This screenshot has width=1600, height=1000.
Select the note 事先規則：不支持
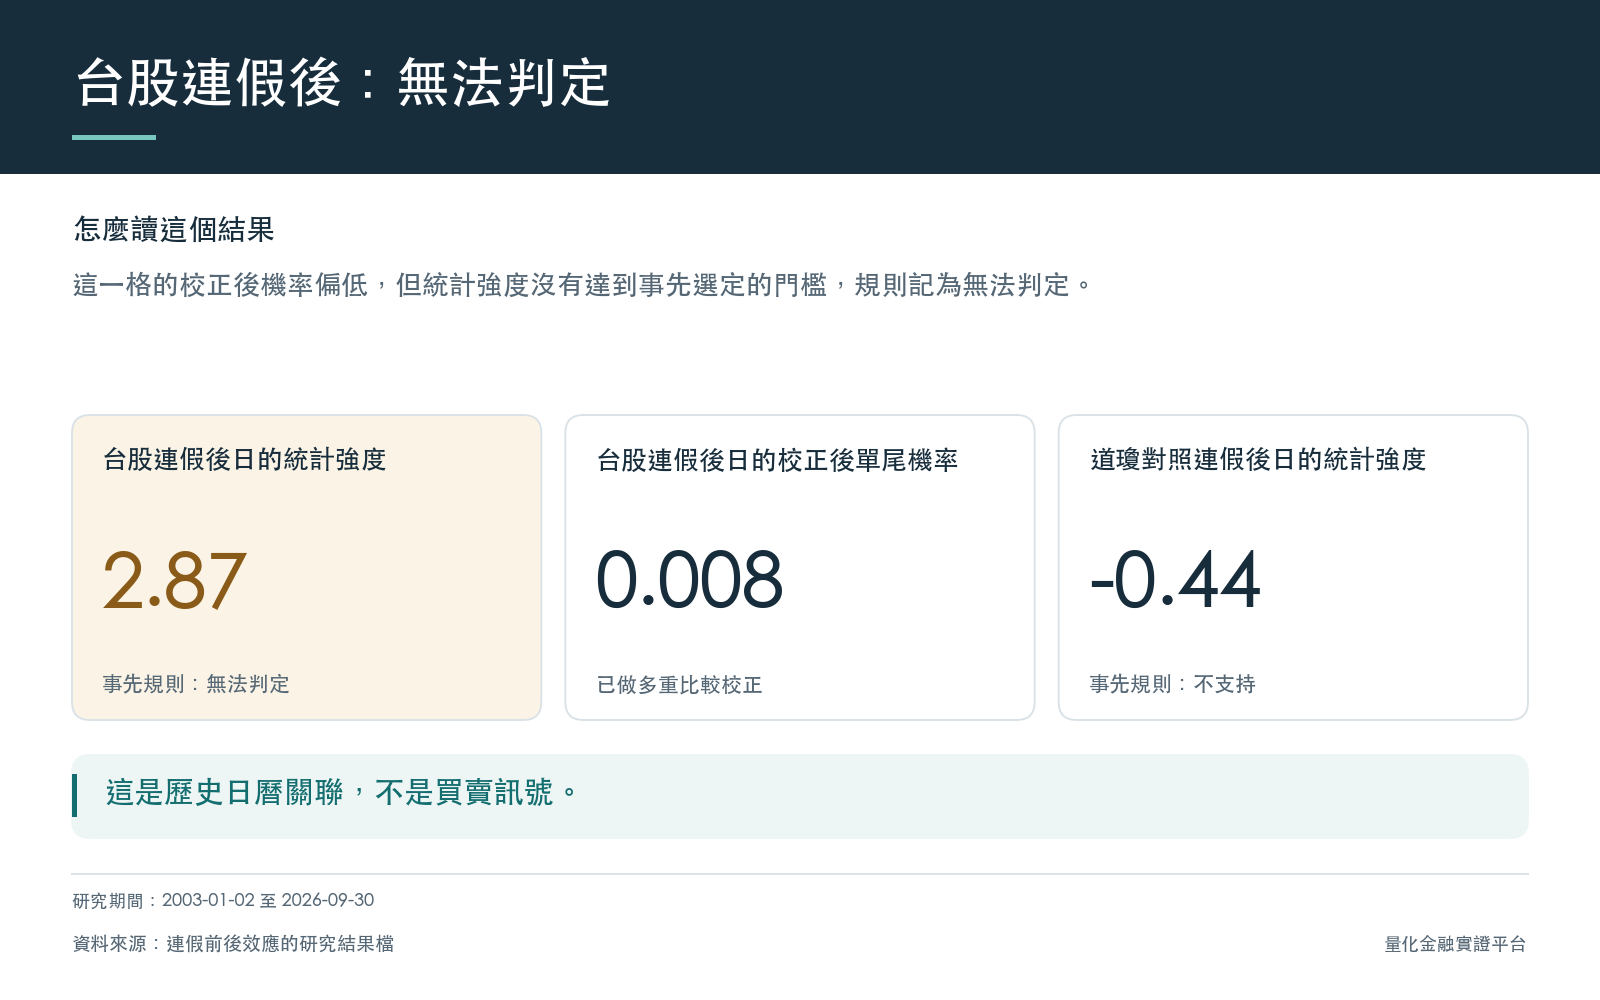1172,684
